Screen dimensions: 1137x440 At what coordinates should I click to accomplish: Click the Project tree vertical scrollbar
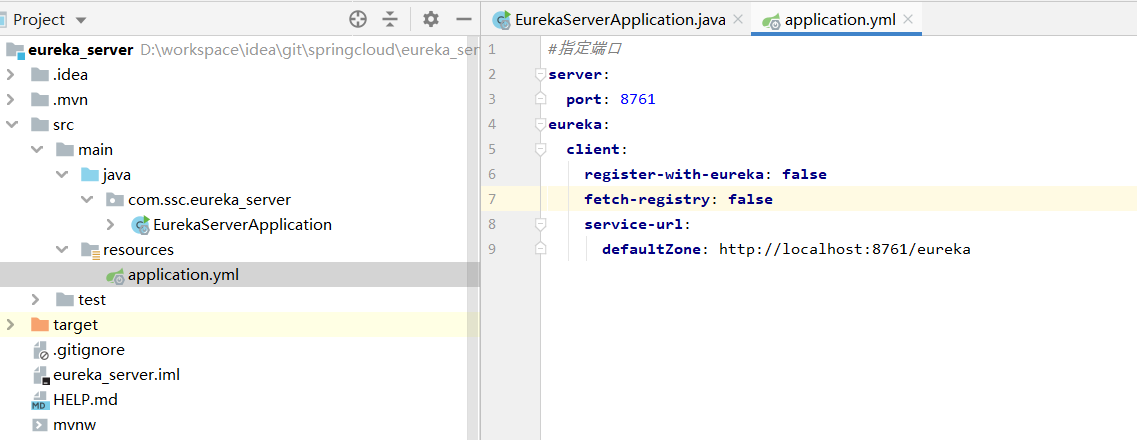473,239
